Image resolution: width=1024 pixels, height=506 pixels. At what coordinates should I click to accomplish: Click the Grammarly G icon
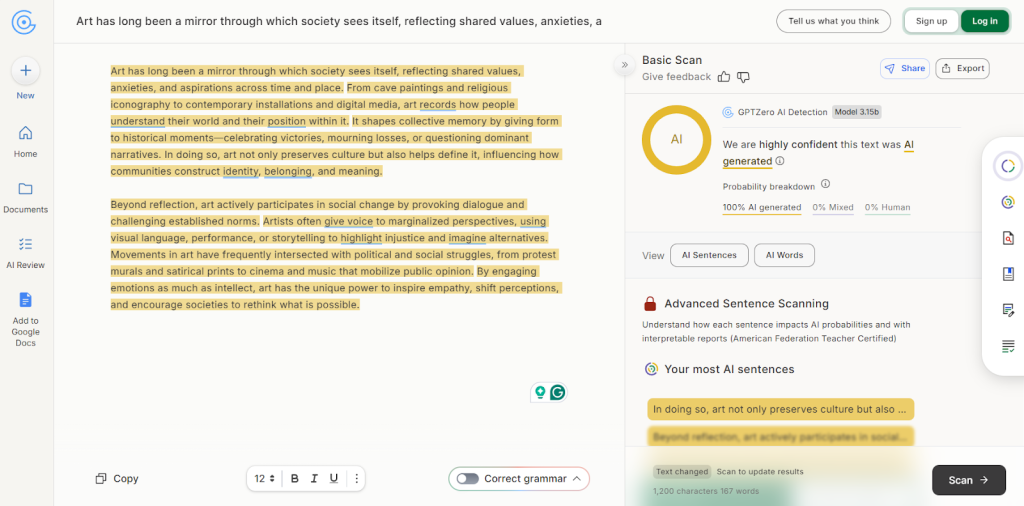click(558, 392)
